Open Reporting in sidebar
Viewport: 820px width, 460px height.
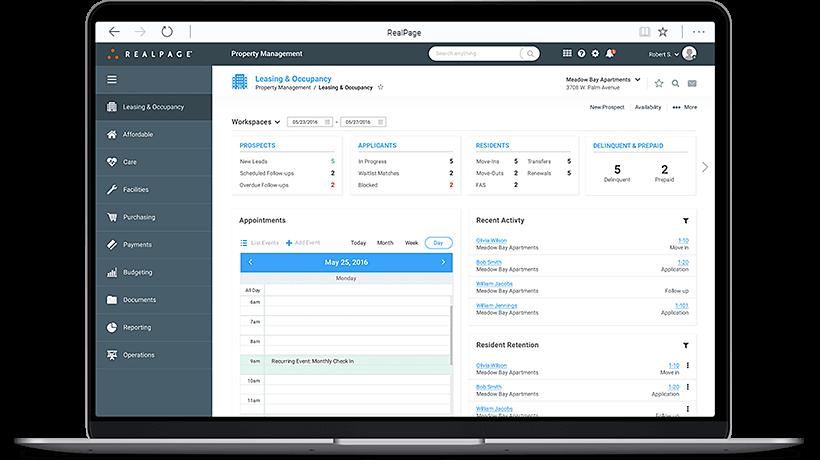(154, 327)
